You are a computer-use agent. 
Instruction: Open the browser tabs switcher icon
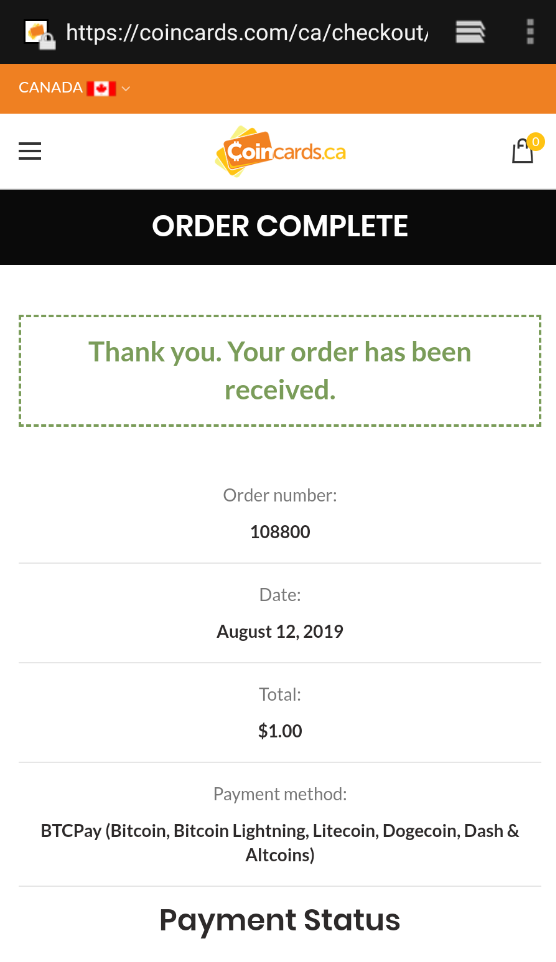click(x=470, y=32)
